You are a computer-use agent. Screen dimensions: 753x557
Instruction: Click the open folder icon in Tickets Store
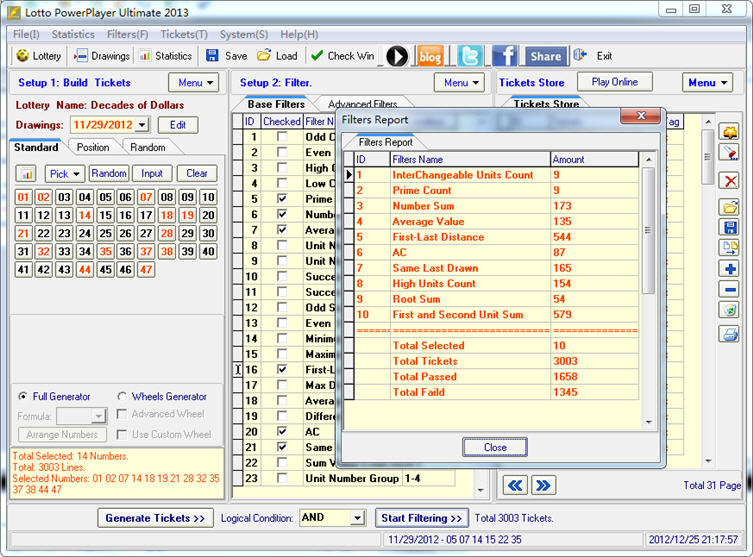pos(730,207)
